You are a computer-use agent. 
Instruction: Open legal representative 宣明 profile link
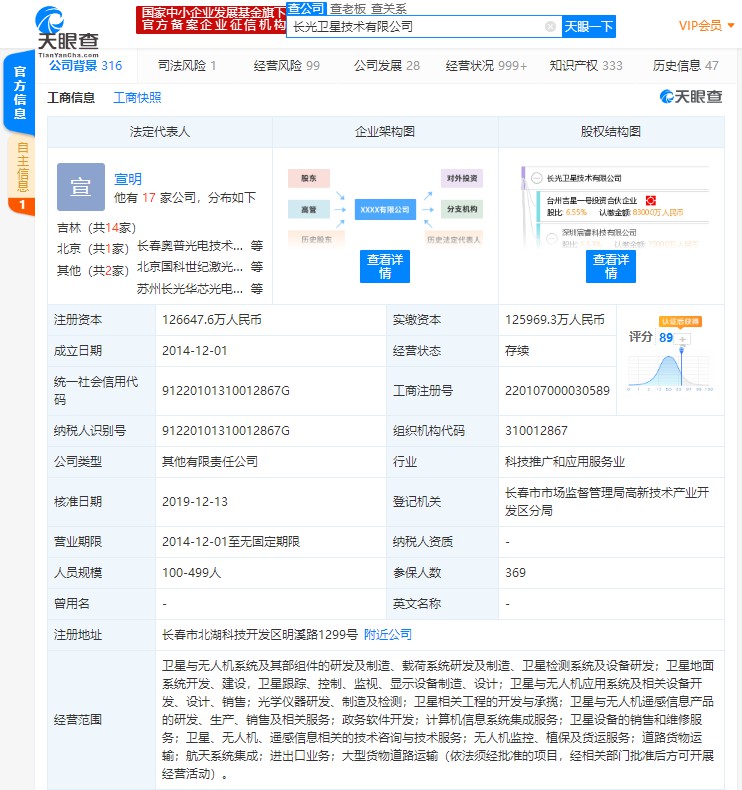coord(128,179)
